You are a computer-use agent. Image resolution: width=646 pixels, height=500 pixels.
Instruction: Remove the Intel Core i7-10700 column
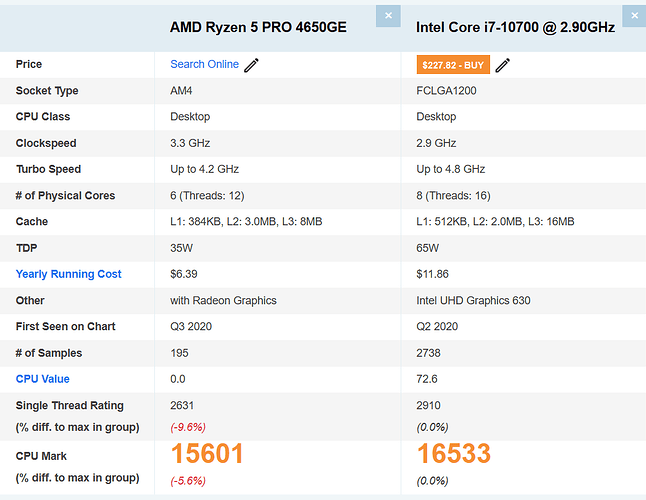coord(634,16)
